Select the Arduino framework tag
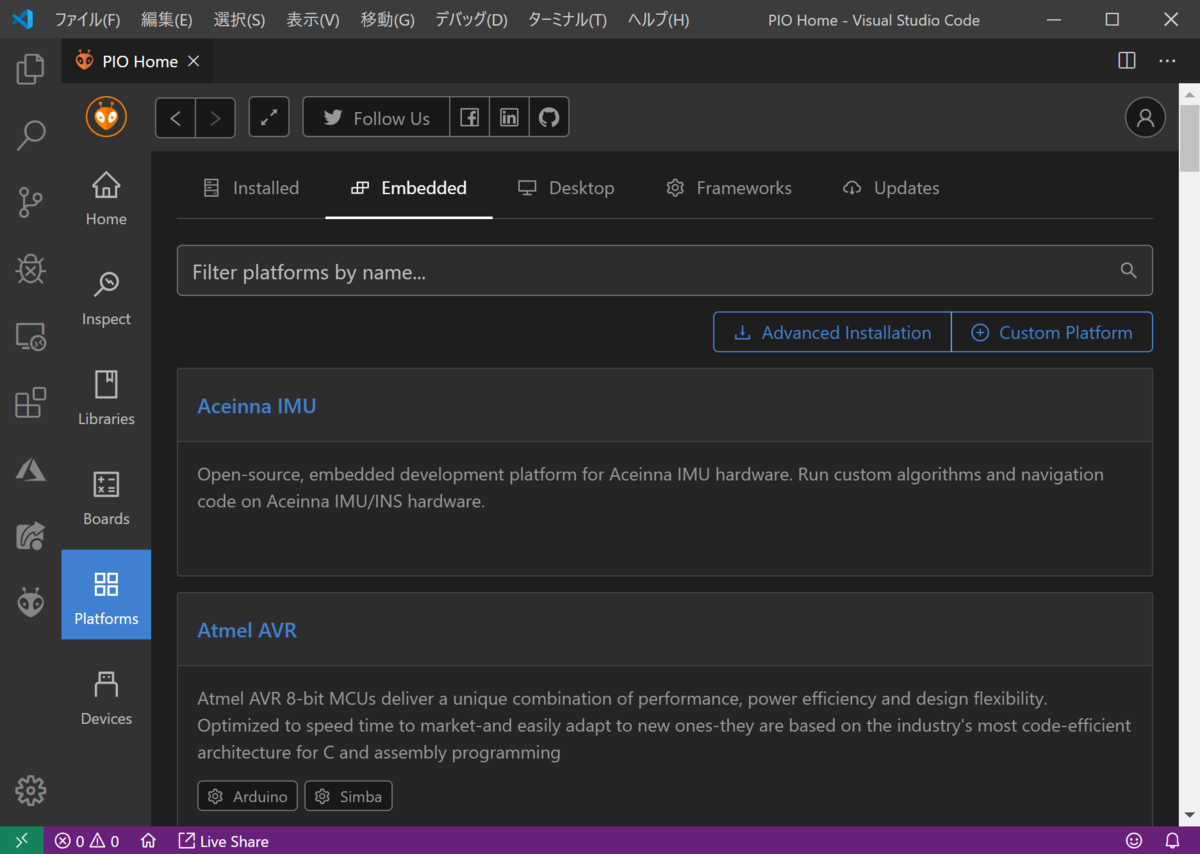Image resolution: width=1200 pixels, height=854 pixels. 247,796
